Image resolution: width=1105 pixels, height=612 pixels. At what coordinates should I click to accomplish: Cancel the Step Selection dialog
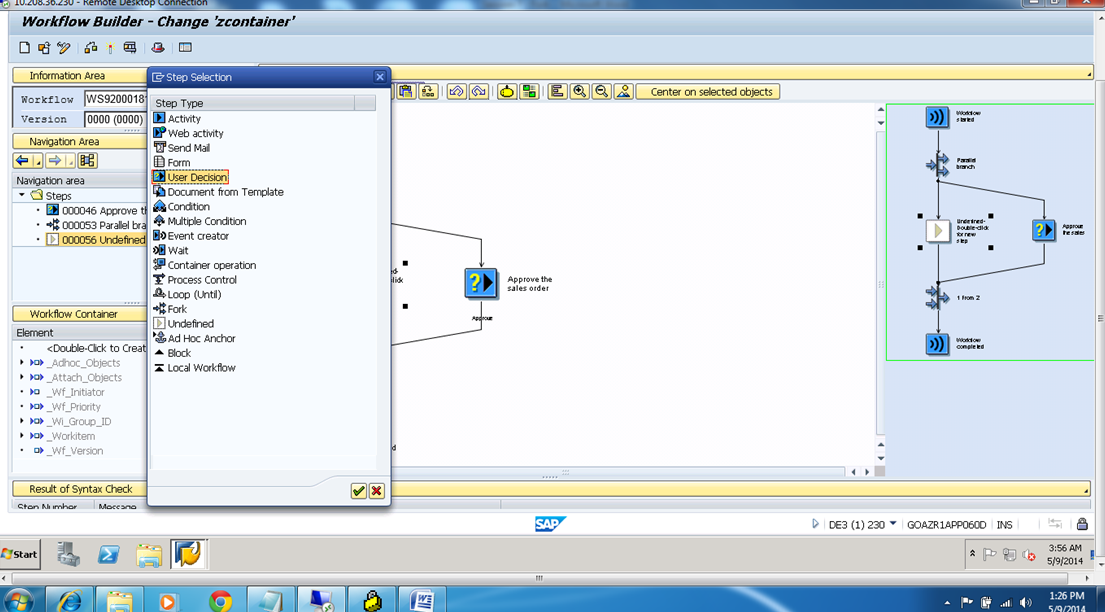(x=378, y=491)
